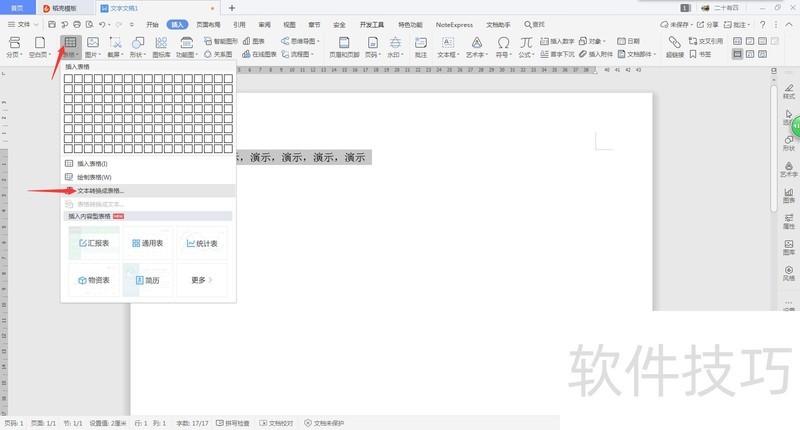Click the Find (查找) search box
The height and width of the screenshot is (430, 800).
[535, 24]
